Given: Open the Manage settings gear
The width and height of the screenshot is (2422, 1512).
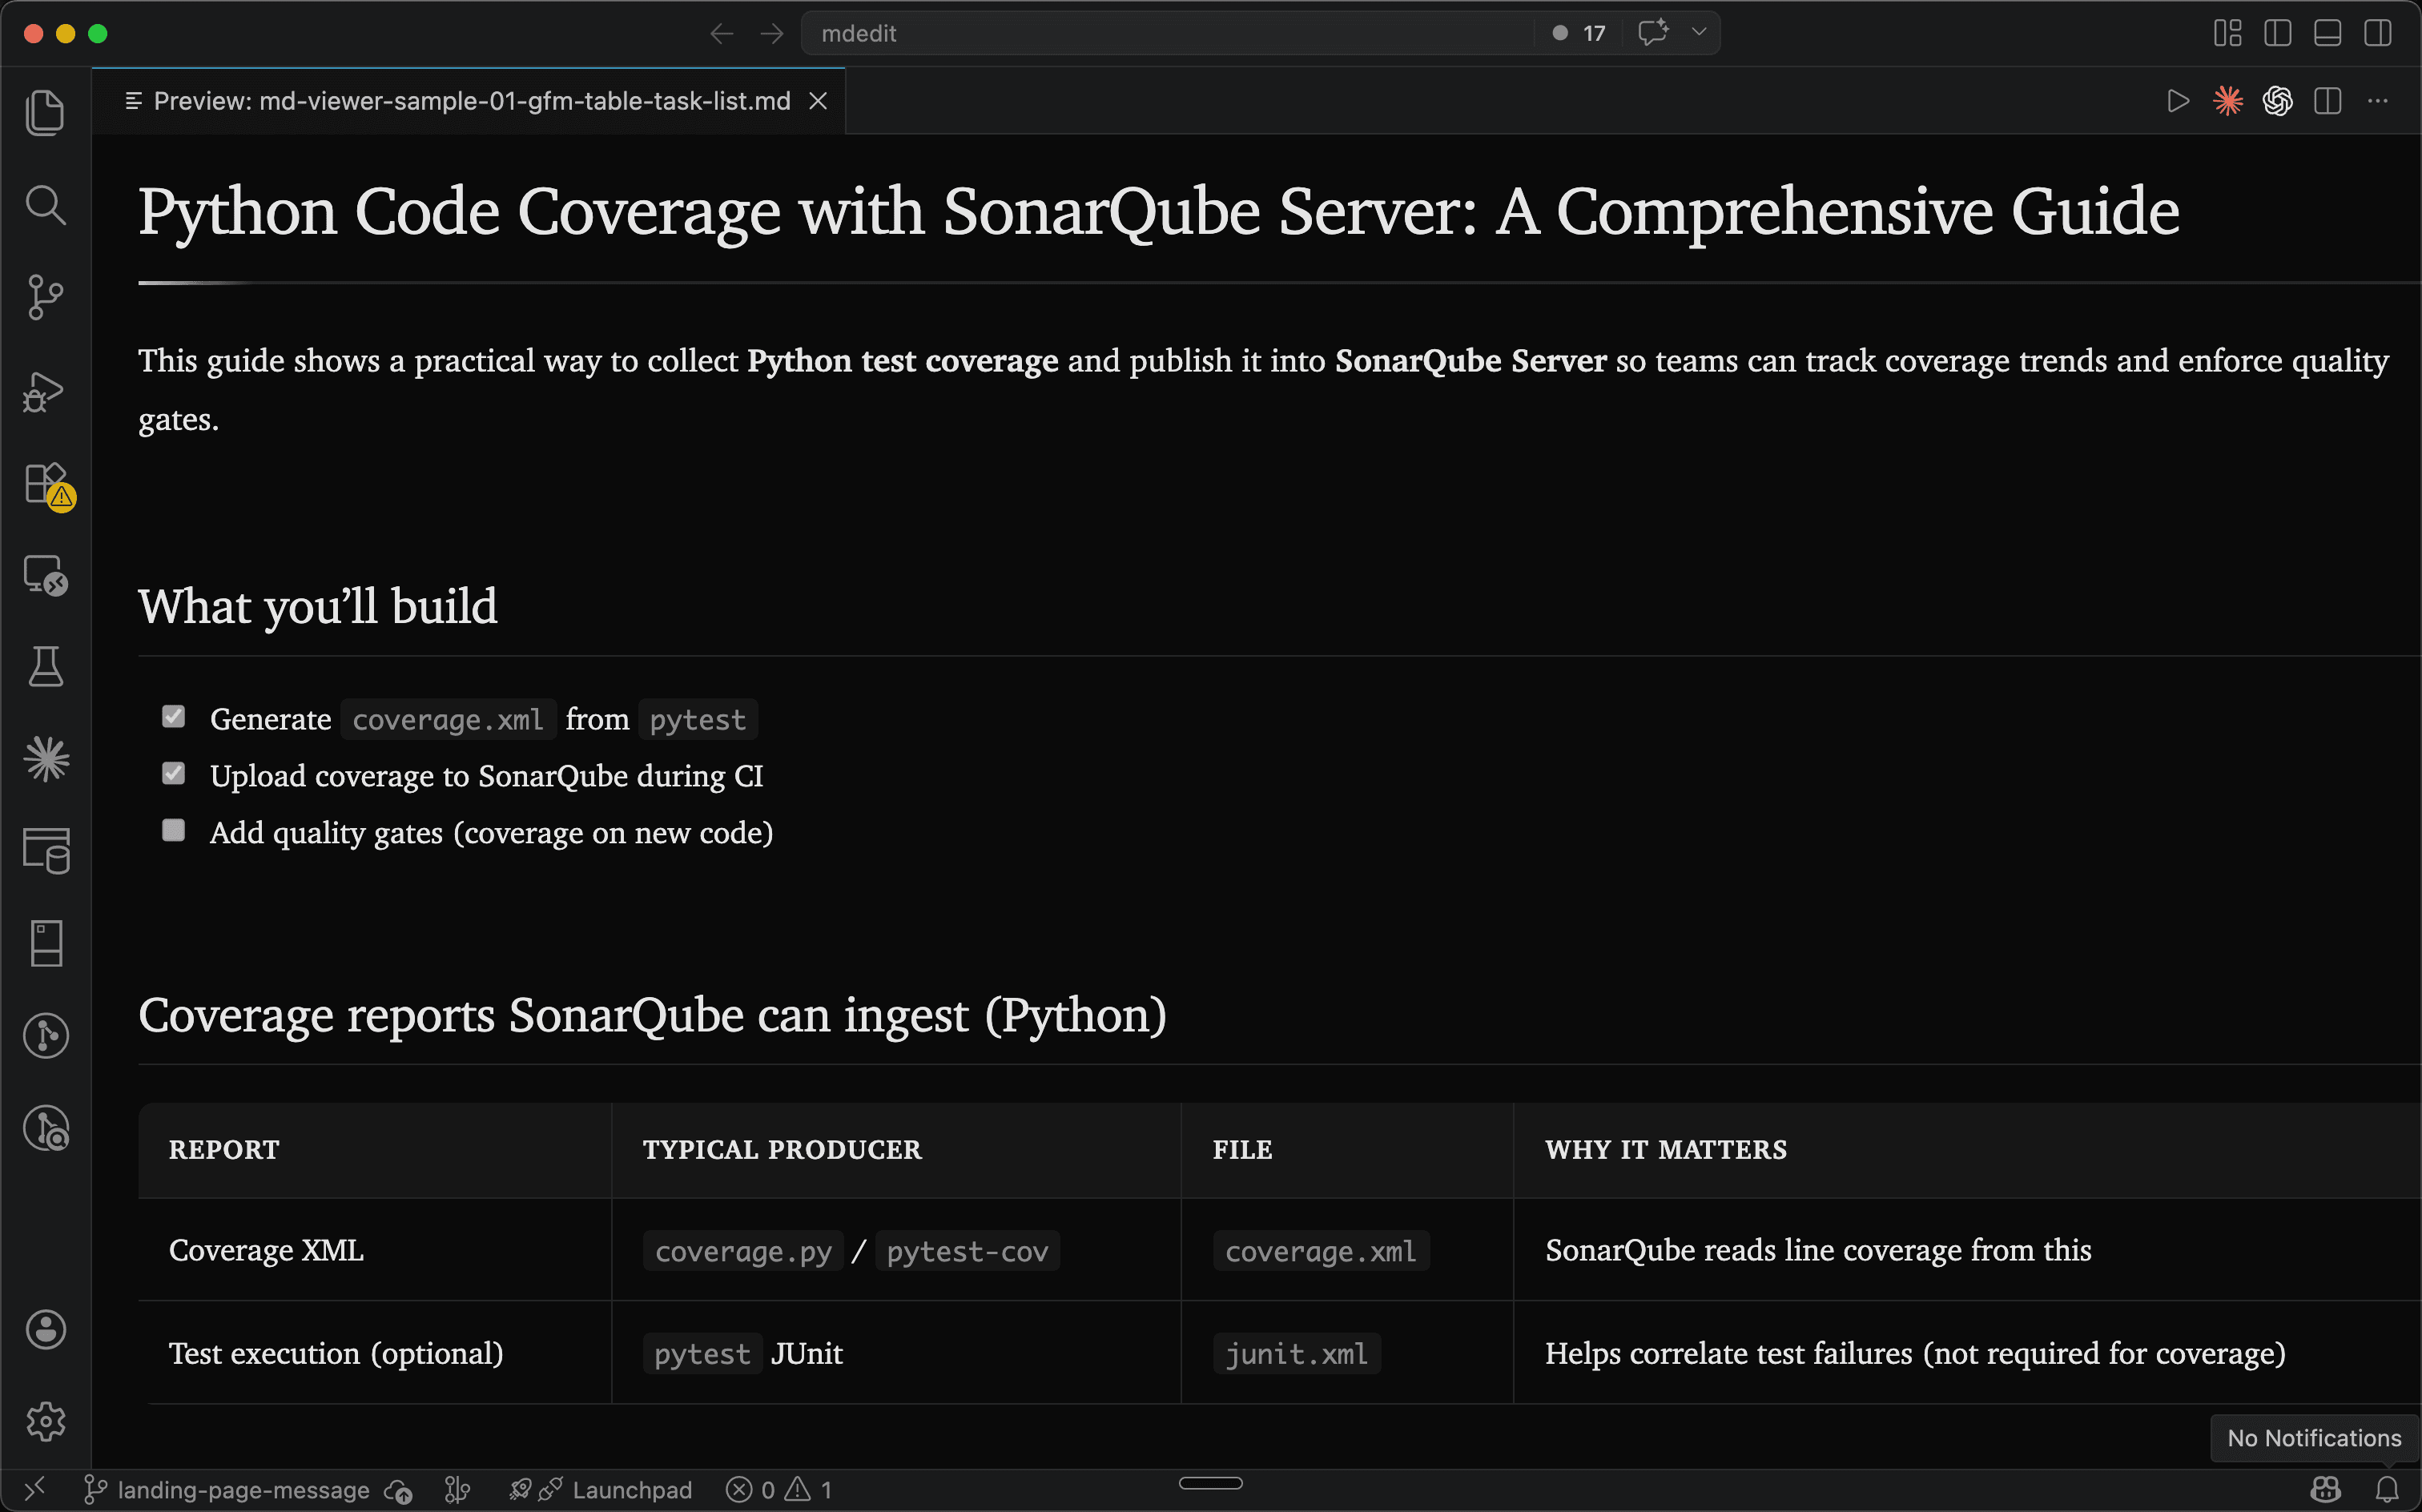Looking at the screenshot, I should tap(45, 1421).
